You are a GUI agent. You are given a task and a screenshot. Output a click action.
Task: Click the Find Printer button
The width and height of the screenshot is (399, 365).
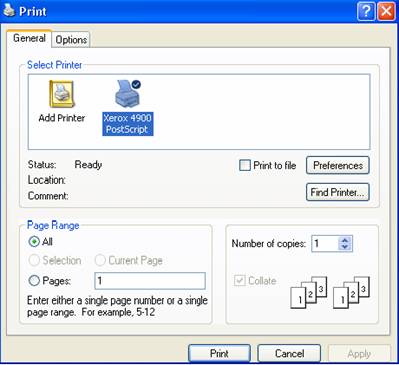[338, 192]
